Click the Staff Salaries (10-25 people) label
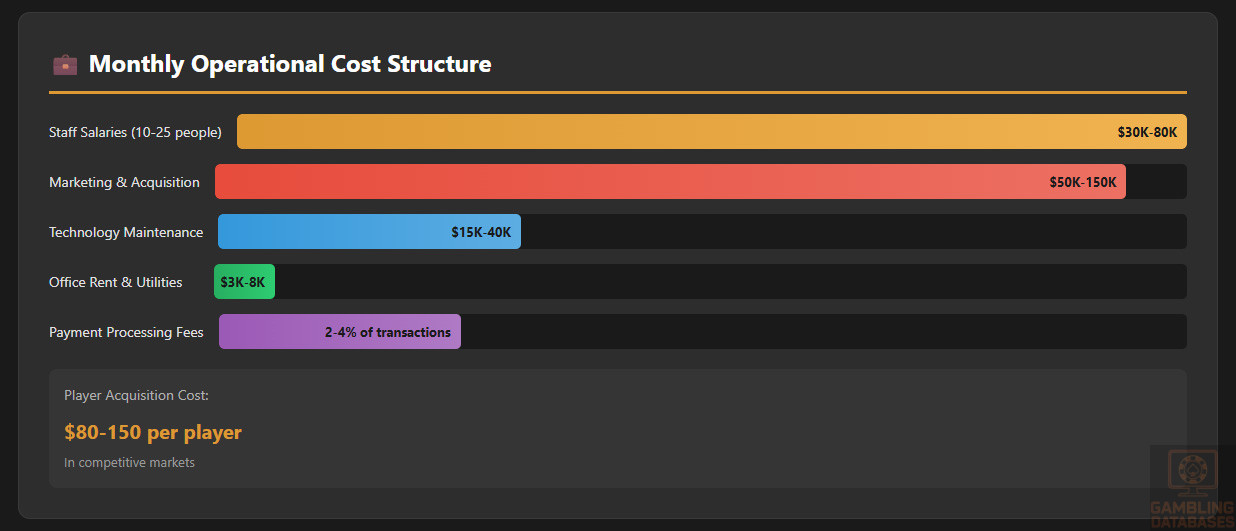Viewport: 1236px width, 531px height. (x=135, y=132)
